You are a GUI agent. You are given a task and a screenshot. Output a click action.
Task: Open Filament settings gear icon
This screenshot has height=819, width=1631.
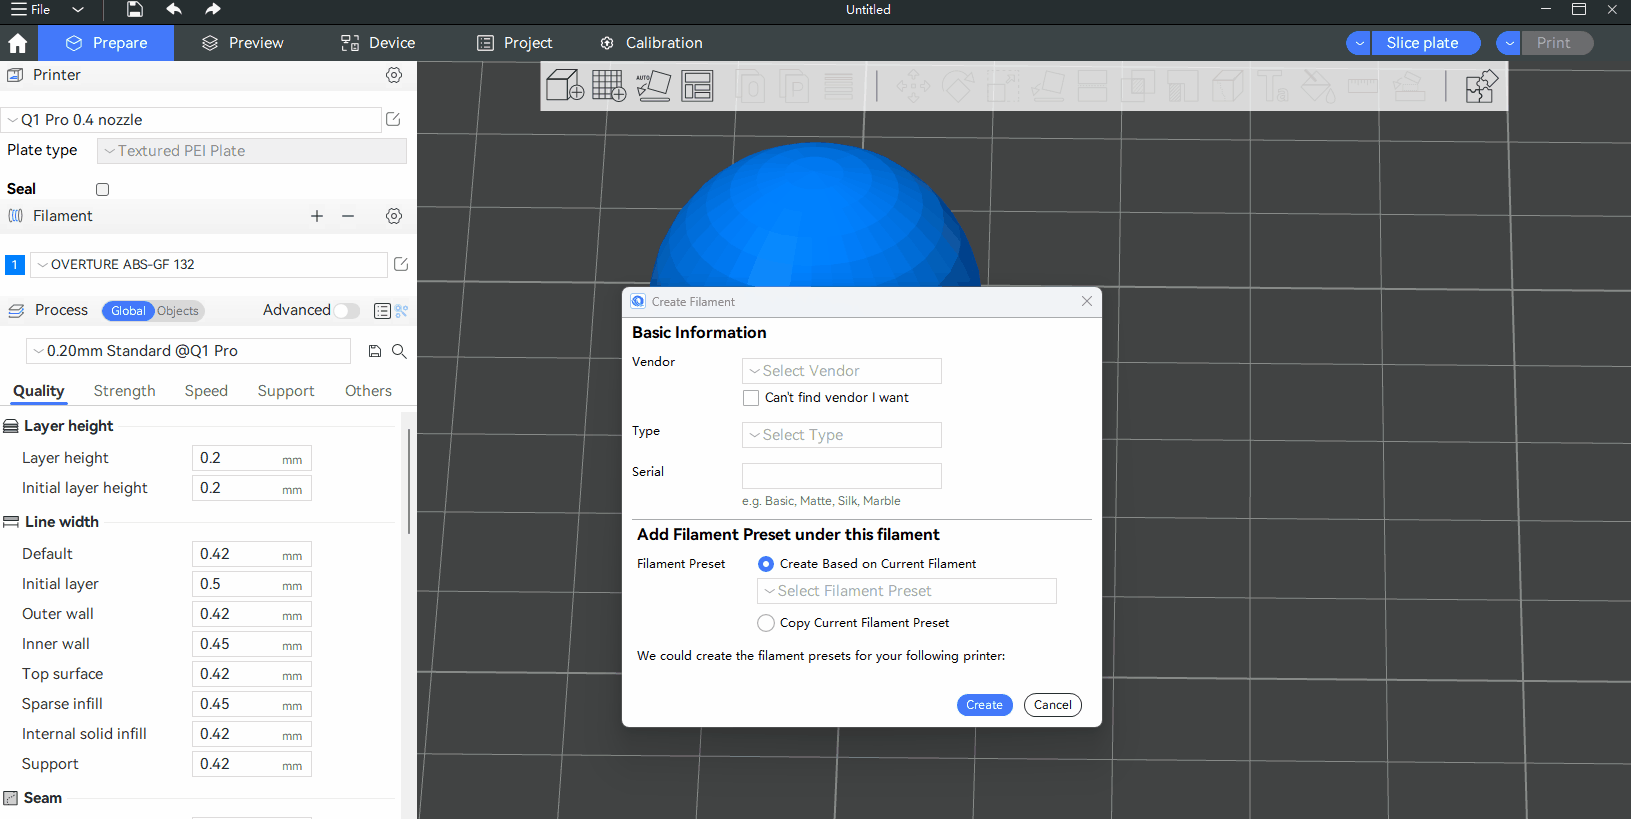(x=394, y=216)
